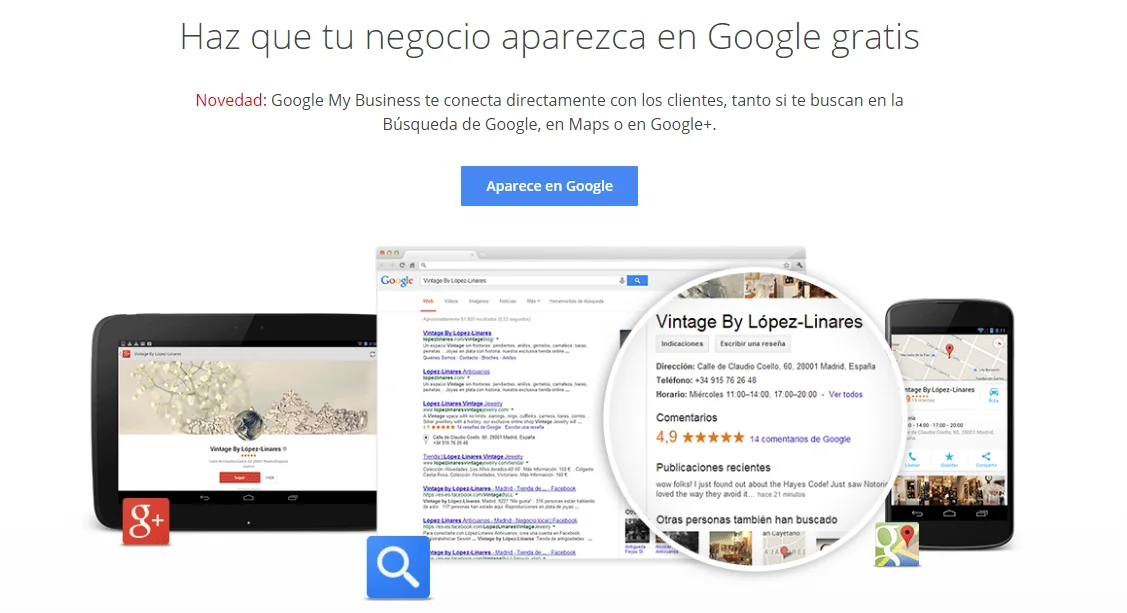The image size is (1127, 613).
Task: Tap the Compartir share icon on phone
Action: (985, 458)
